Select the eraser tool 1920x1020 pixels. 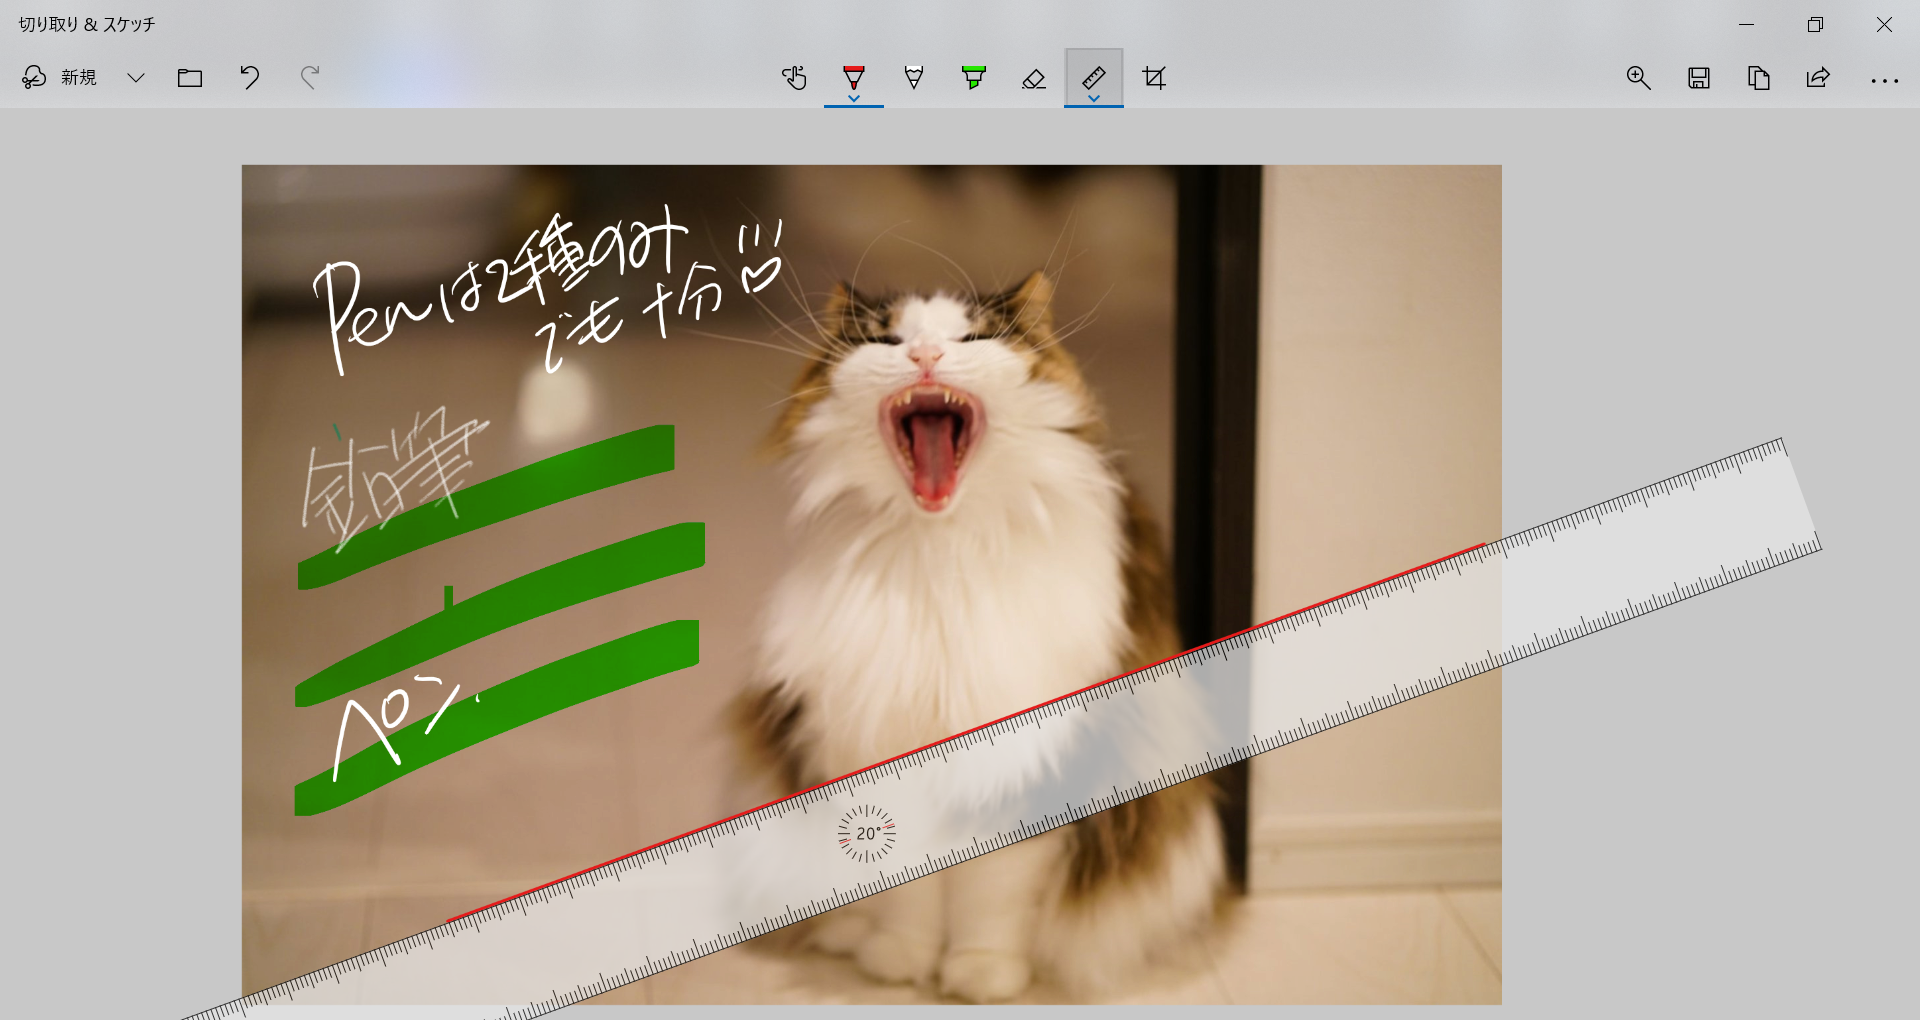[x=1034, y=78]
